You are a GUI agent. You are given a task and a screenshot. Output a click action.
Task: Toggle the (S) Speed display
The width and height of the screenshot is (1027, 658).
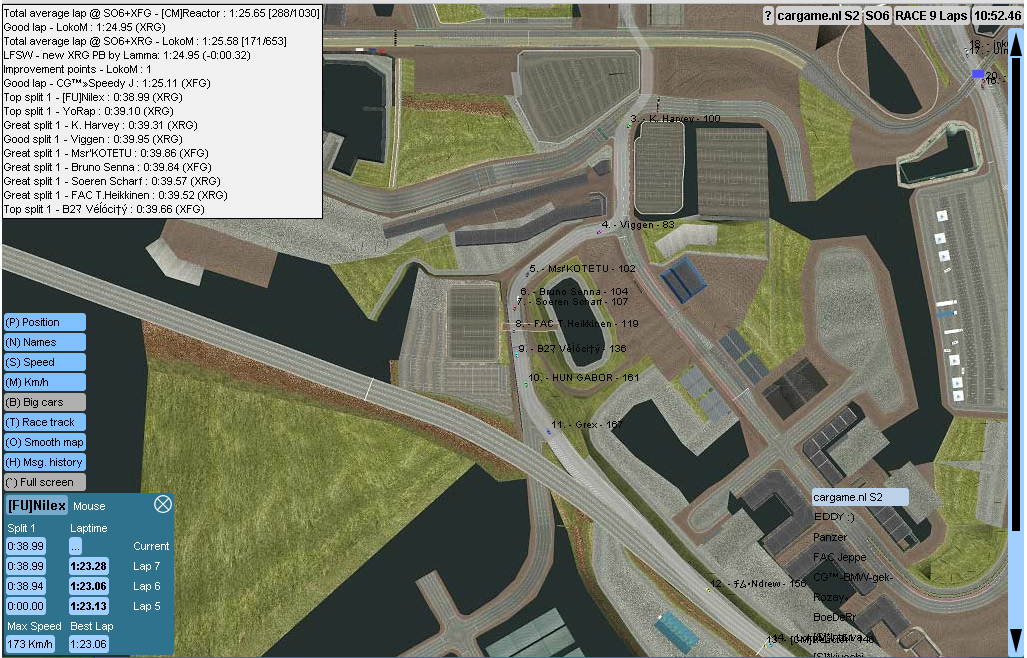(45, 362)
